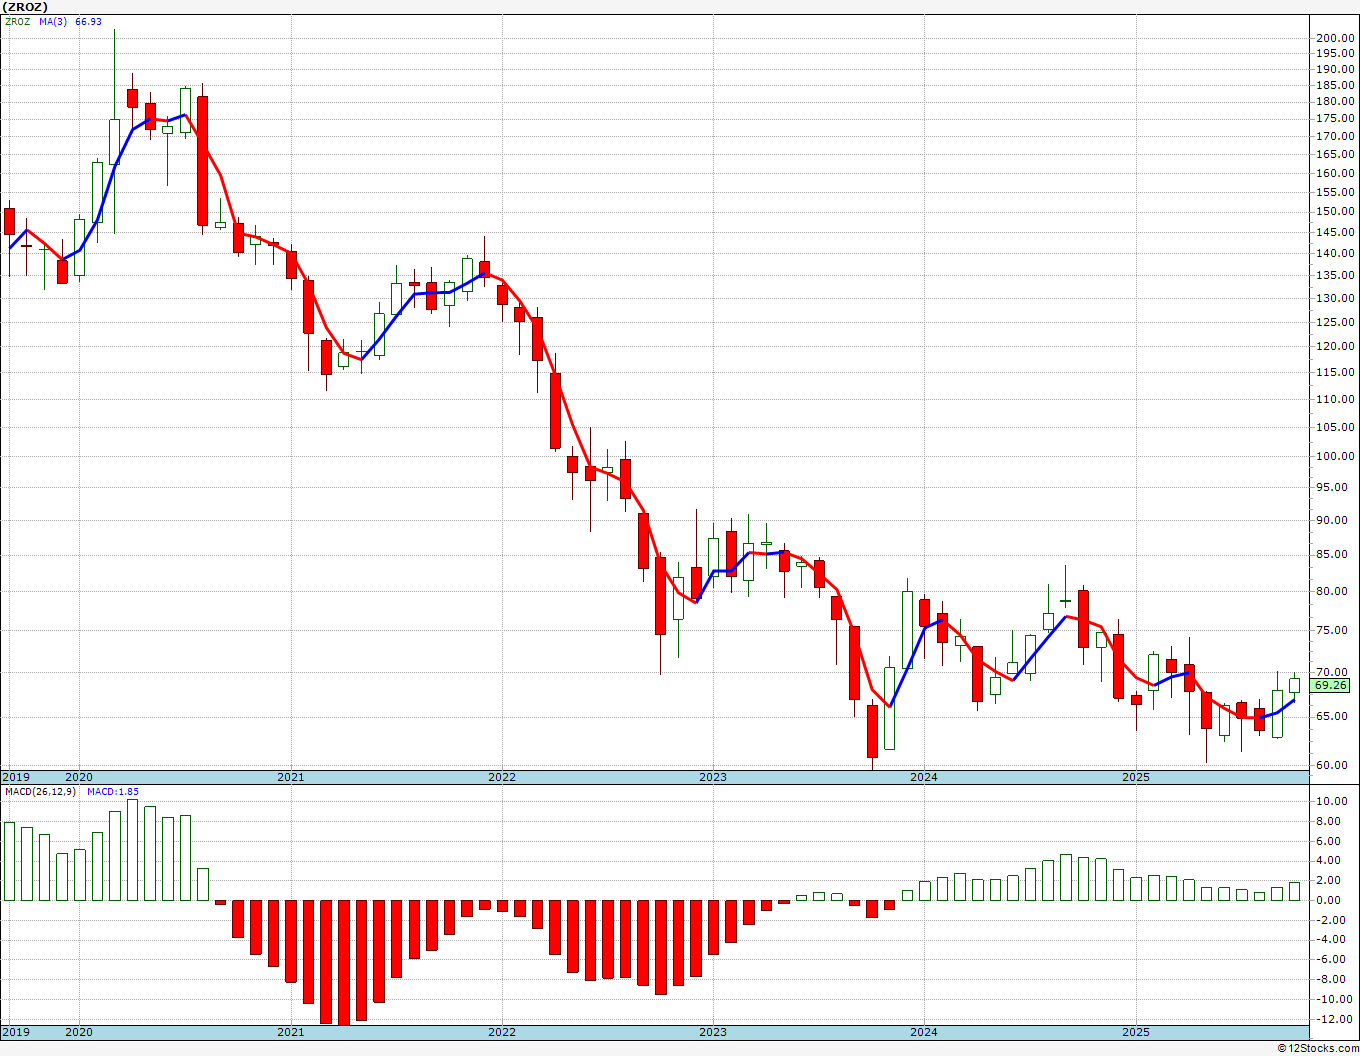Select the MACD:1.85 value readout
The height and width of the screenshot is (1056, 1360).
coord(113,792)
